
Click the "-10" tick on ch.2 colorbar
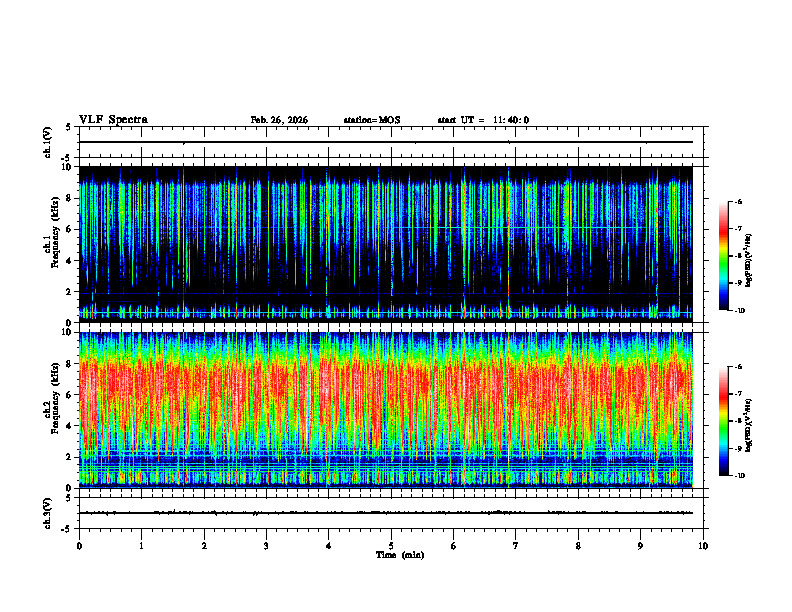[x=740, y=476]
